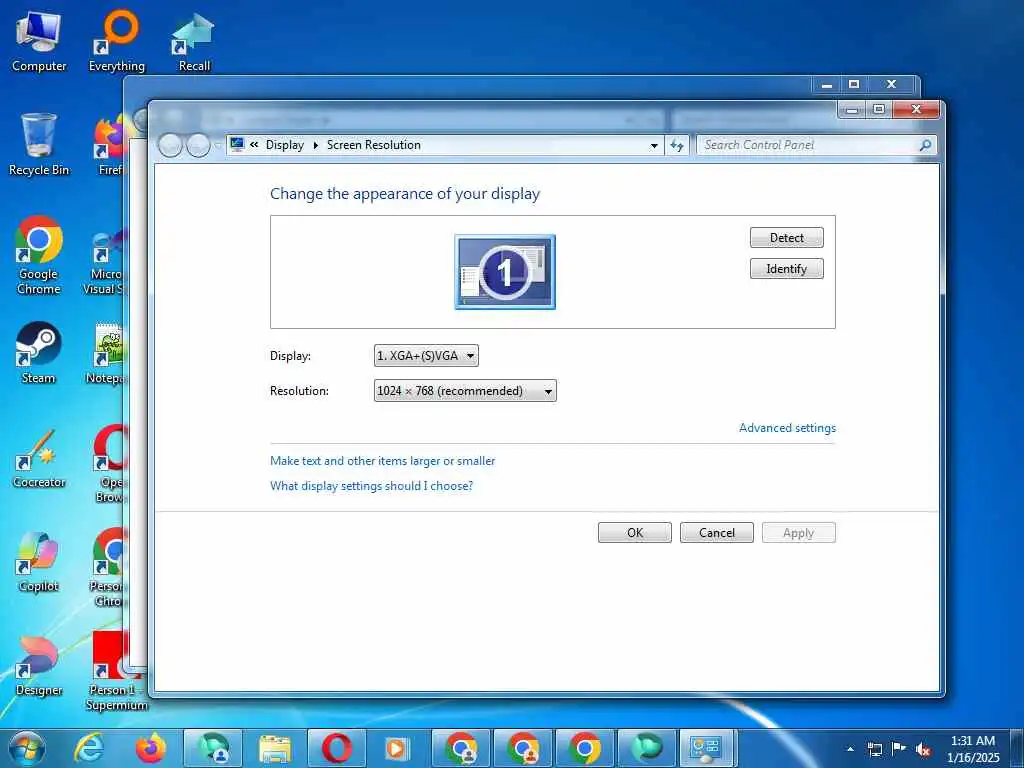Maximize the background window behind Screen Resolution

854,84
